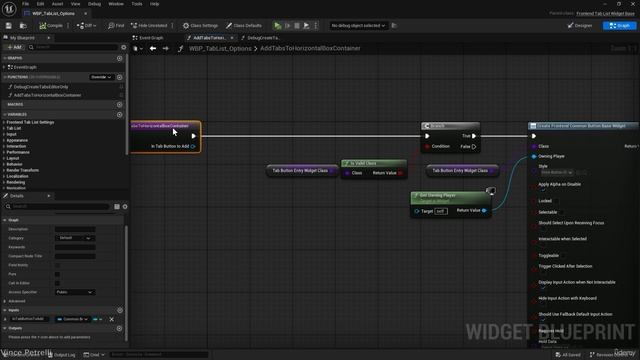The width and height of the screenshot is (640, 360).
Task: Stop the play session
Action: (297, 26)
